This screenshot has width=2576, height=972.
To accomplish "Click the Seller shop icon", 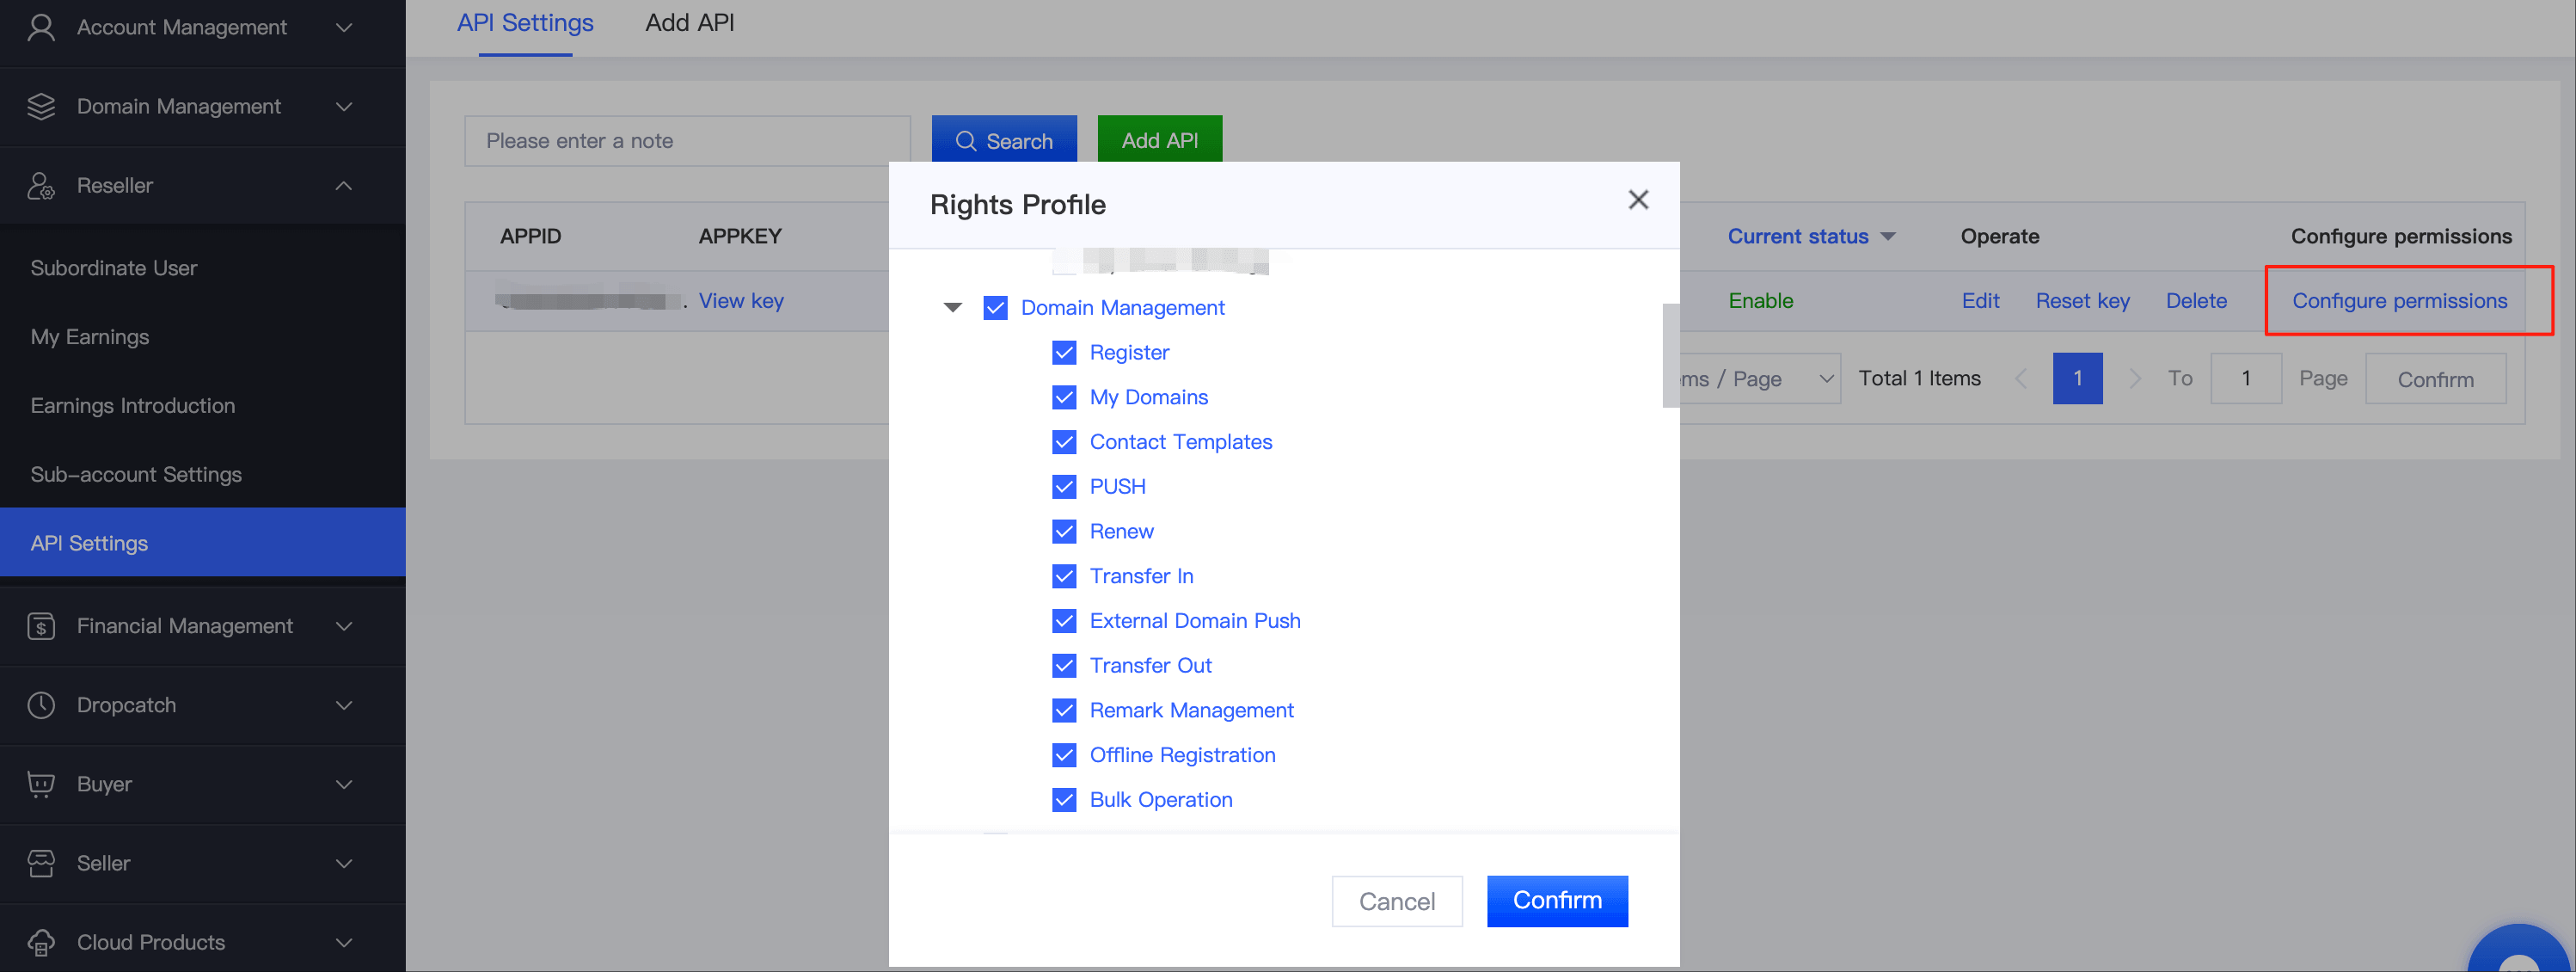I will (41, 863).
